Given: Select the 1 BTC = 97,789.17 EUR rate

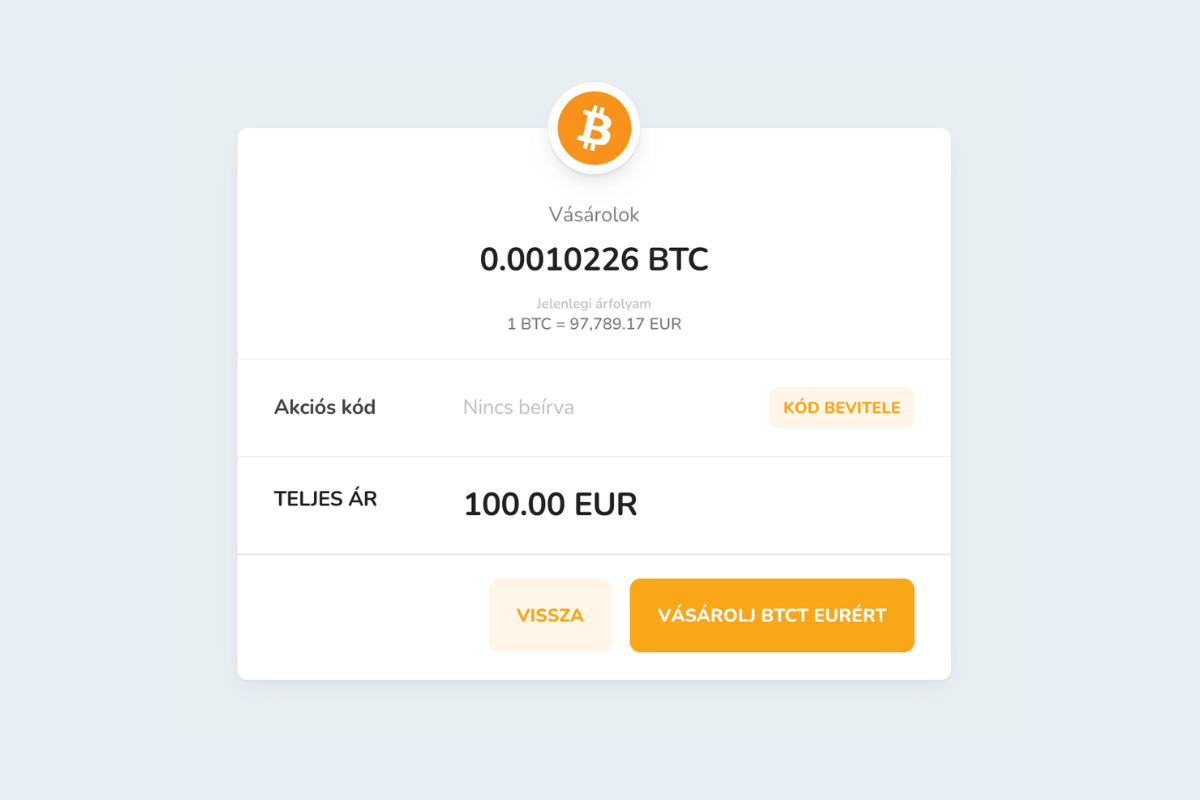Looking at the screenshot, I should pos(594,324).
